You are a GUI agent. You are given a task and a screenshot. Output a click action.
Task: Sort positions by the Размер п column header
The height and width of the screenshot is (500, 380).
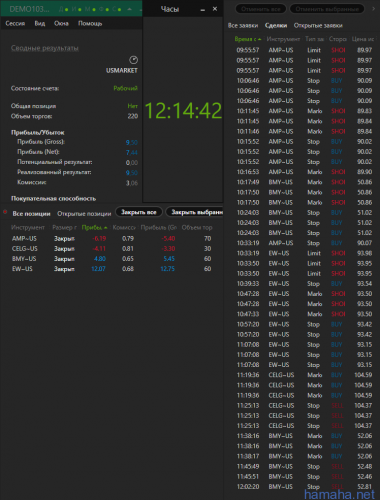coord(64,227)
